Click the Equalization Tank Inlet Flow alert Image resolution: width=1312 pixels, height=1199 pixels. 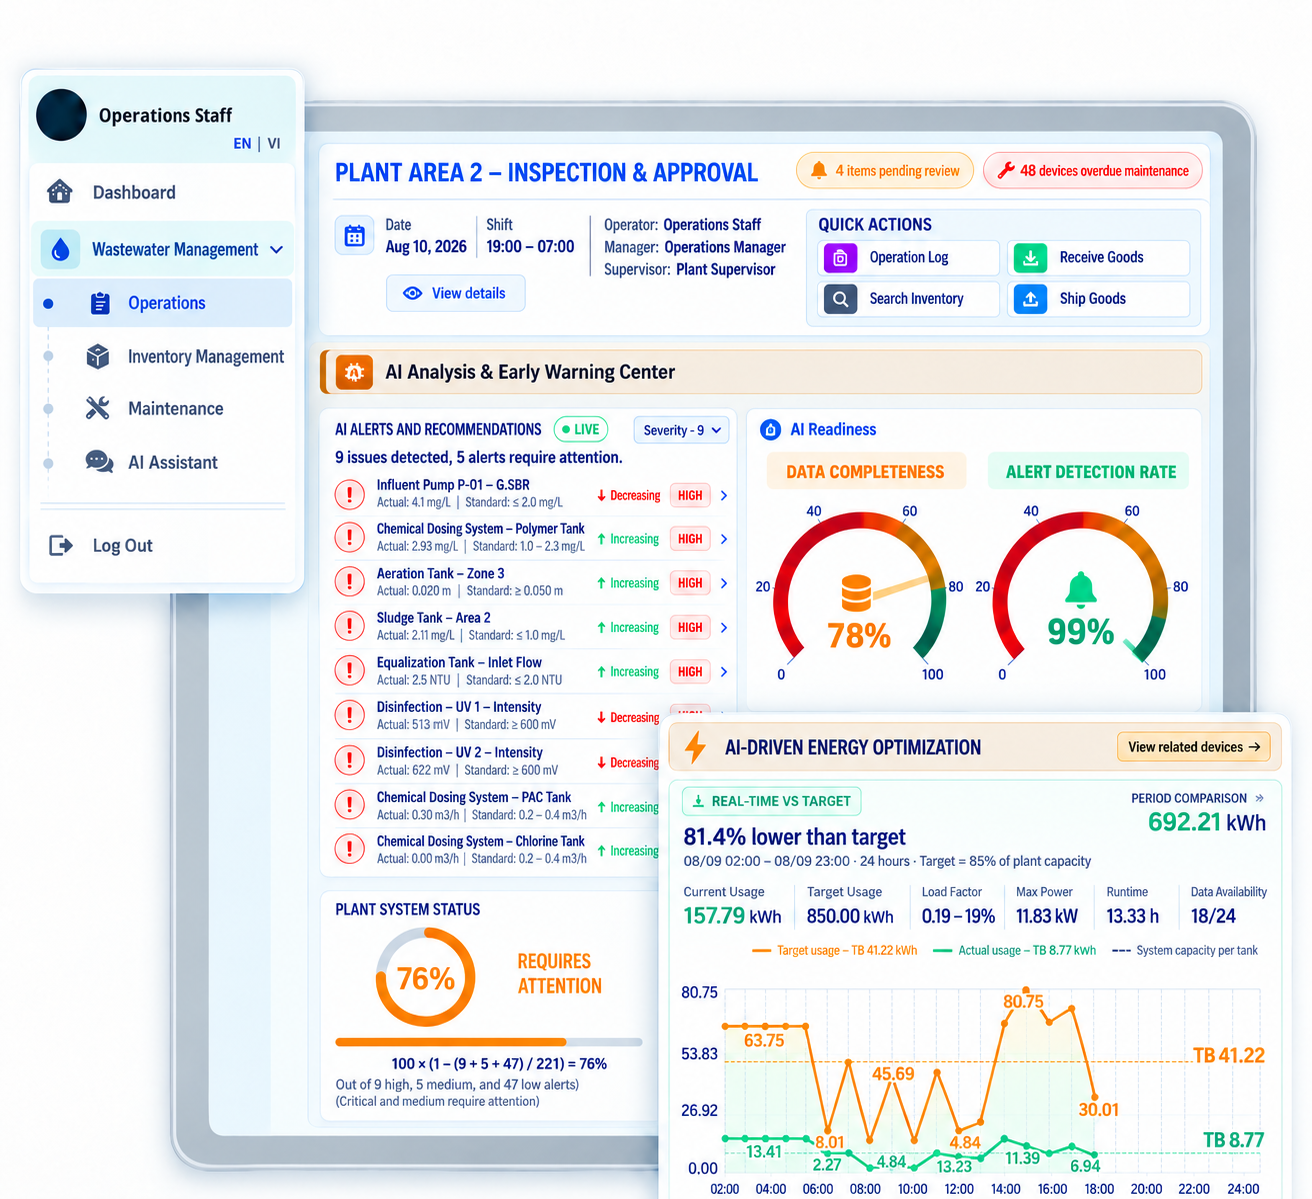coord(531,671)
